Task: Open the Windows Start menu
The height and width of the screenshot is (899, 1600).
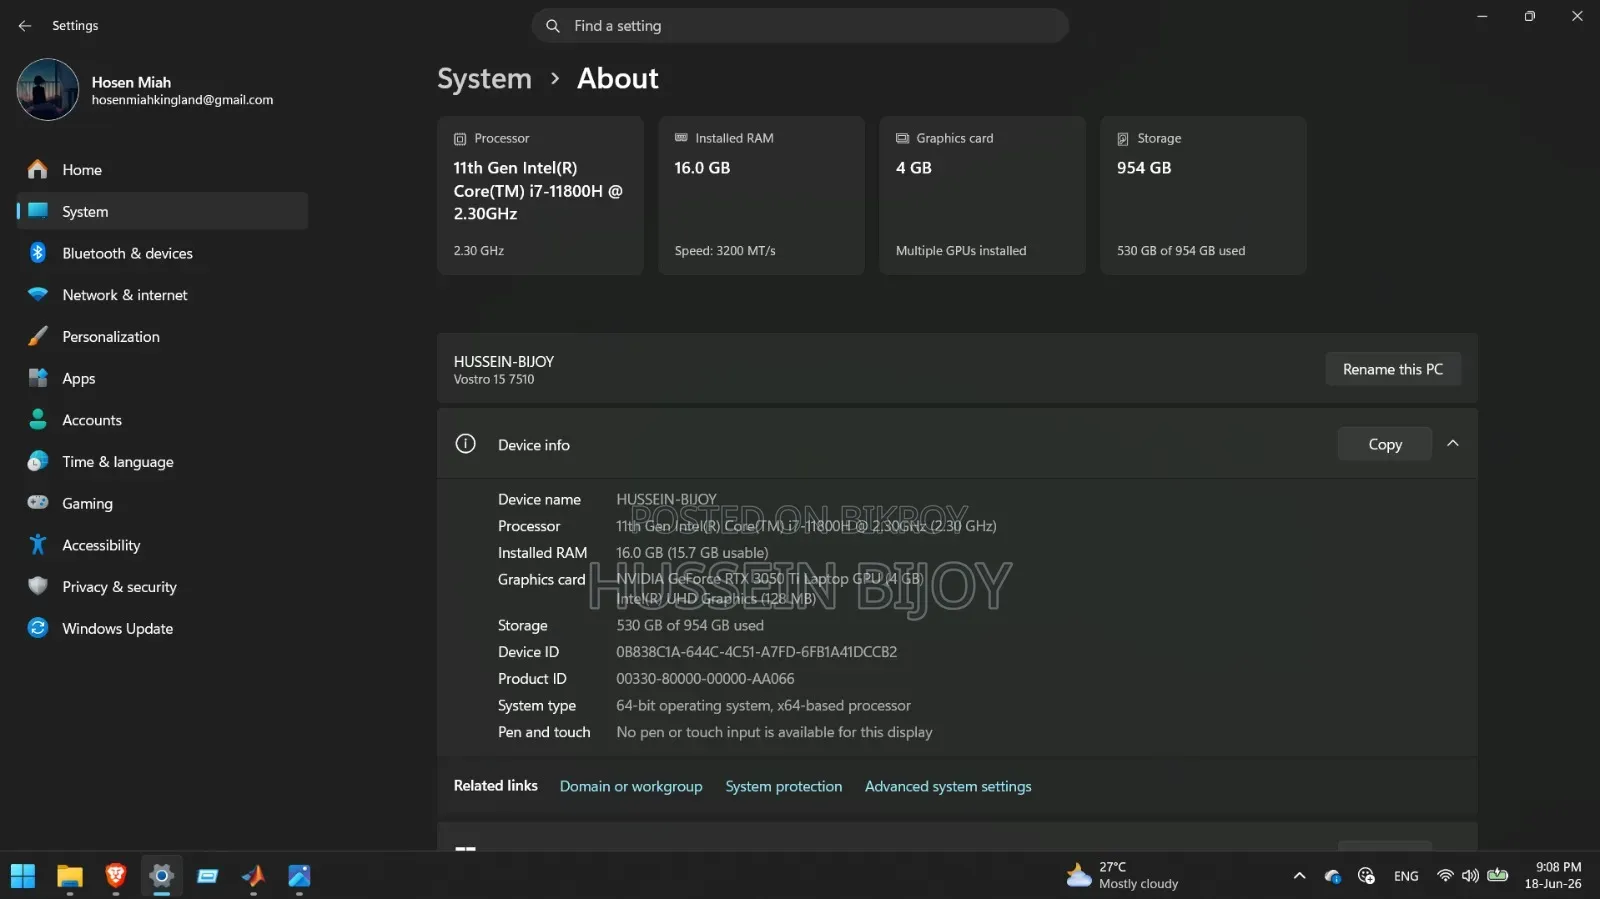Action: (23, 877)
